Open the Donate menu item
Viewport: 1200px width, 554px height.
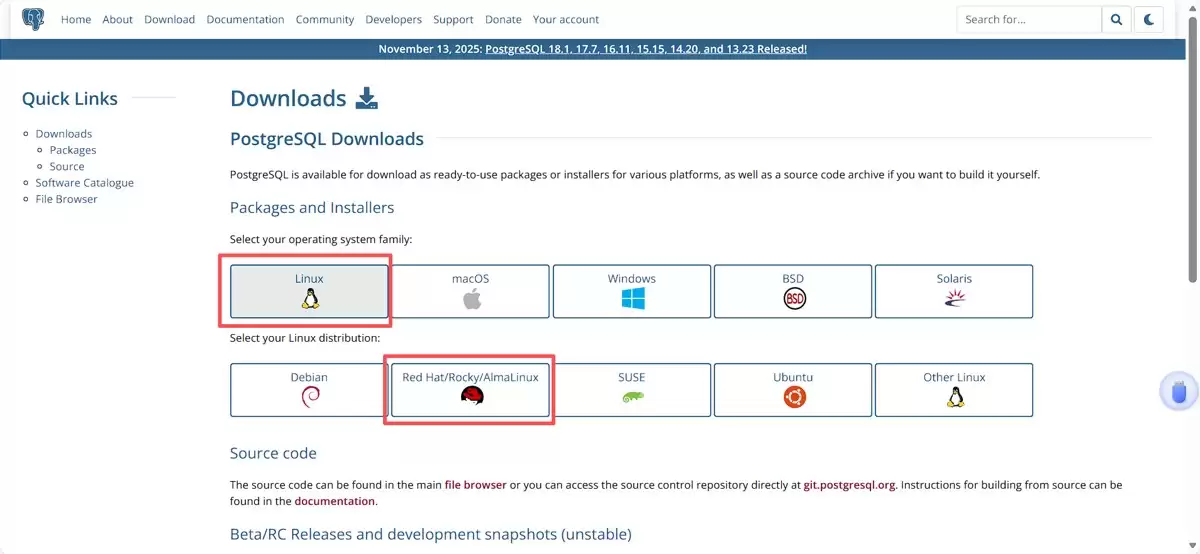click(503, 19)
